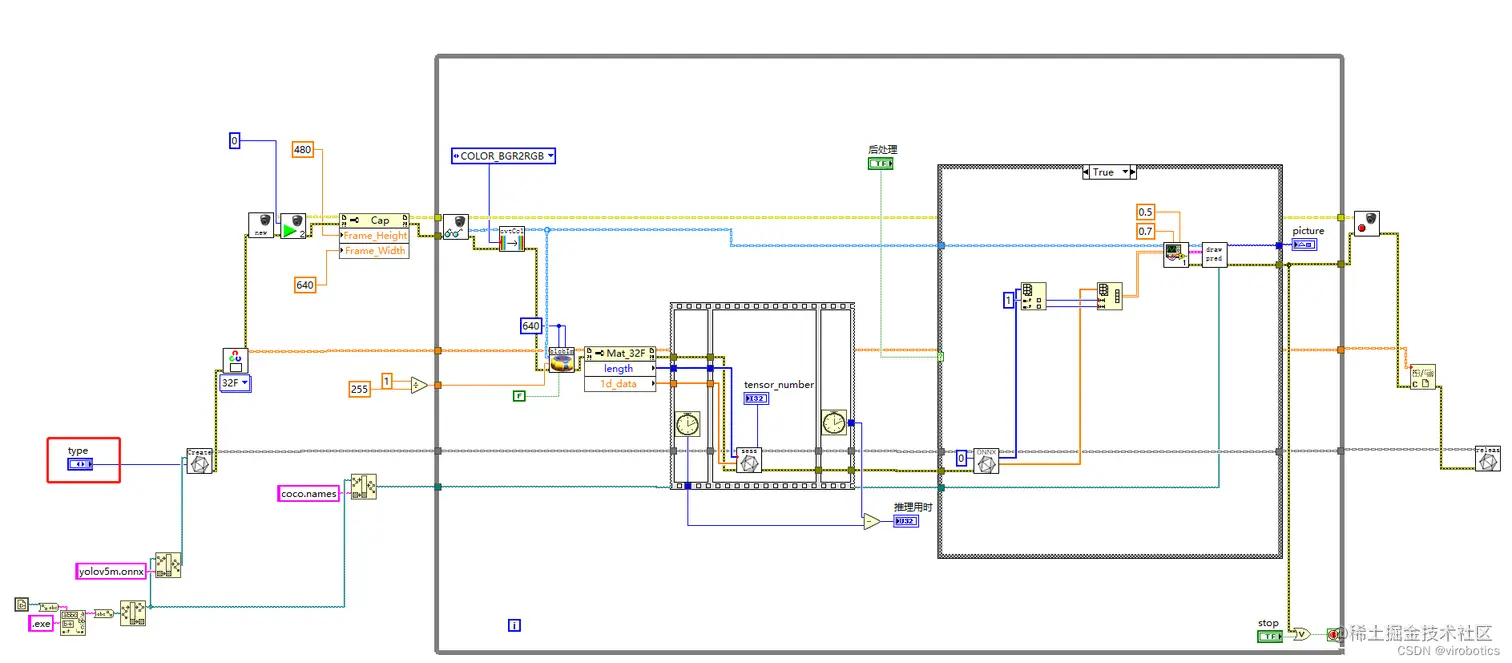The width and height of the screenshot is (1512, 663).
Task: Toggle the stop boolean terminal
Action: 1270,636
